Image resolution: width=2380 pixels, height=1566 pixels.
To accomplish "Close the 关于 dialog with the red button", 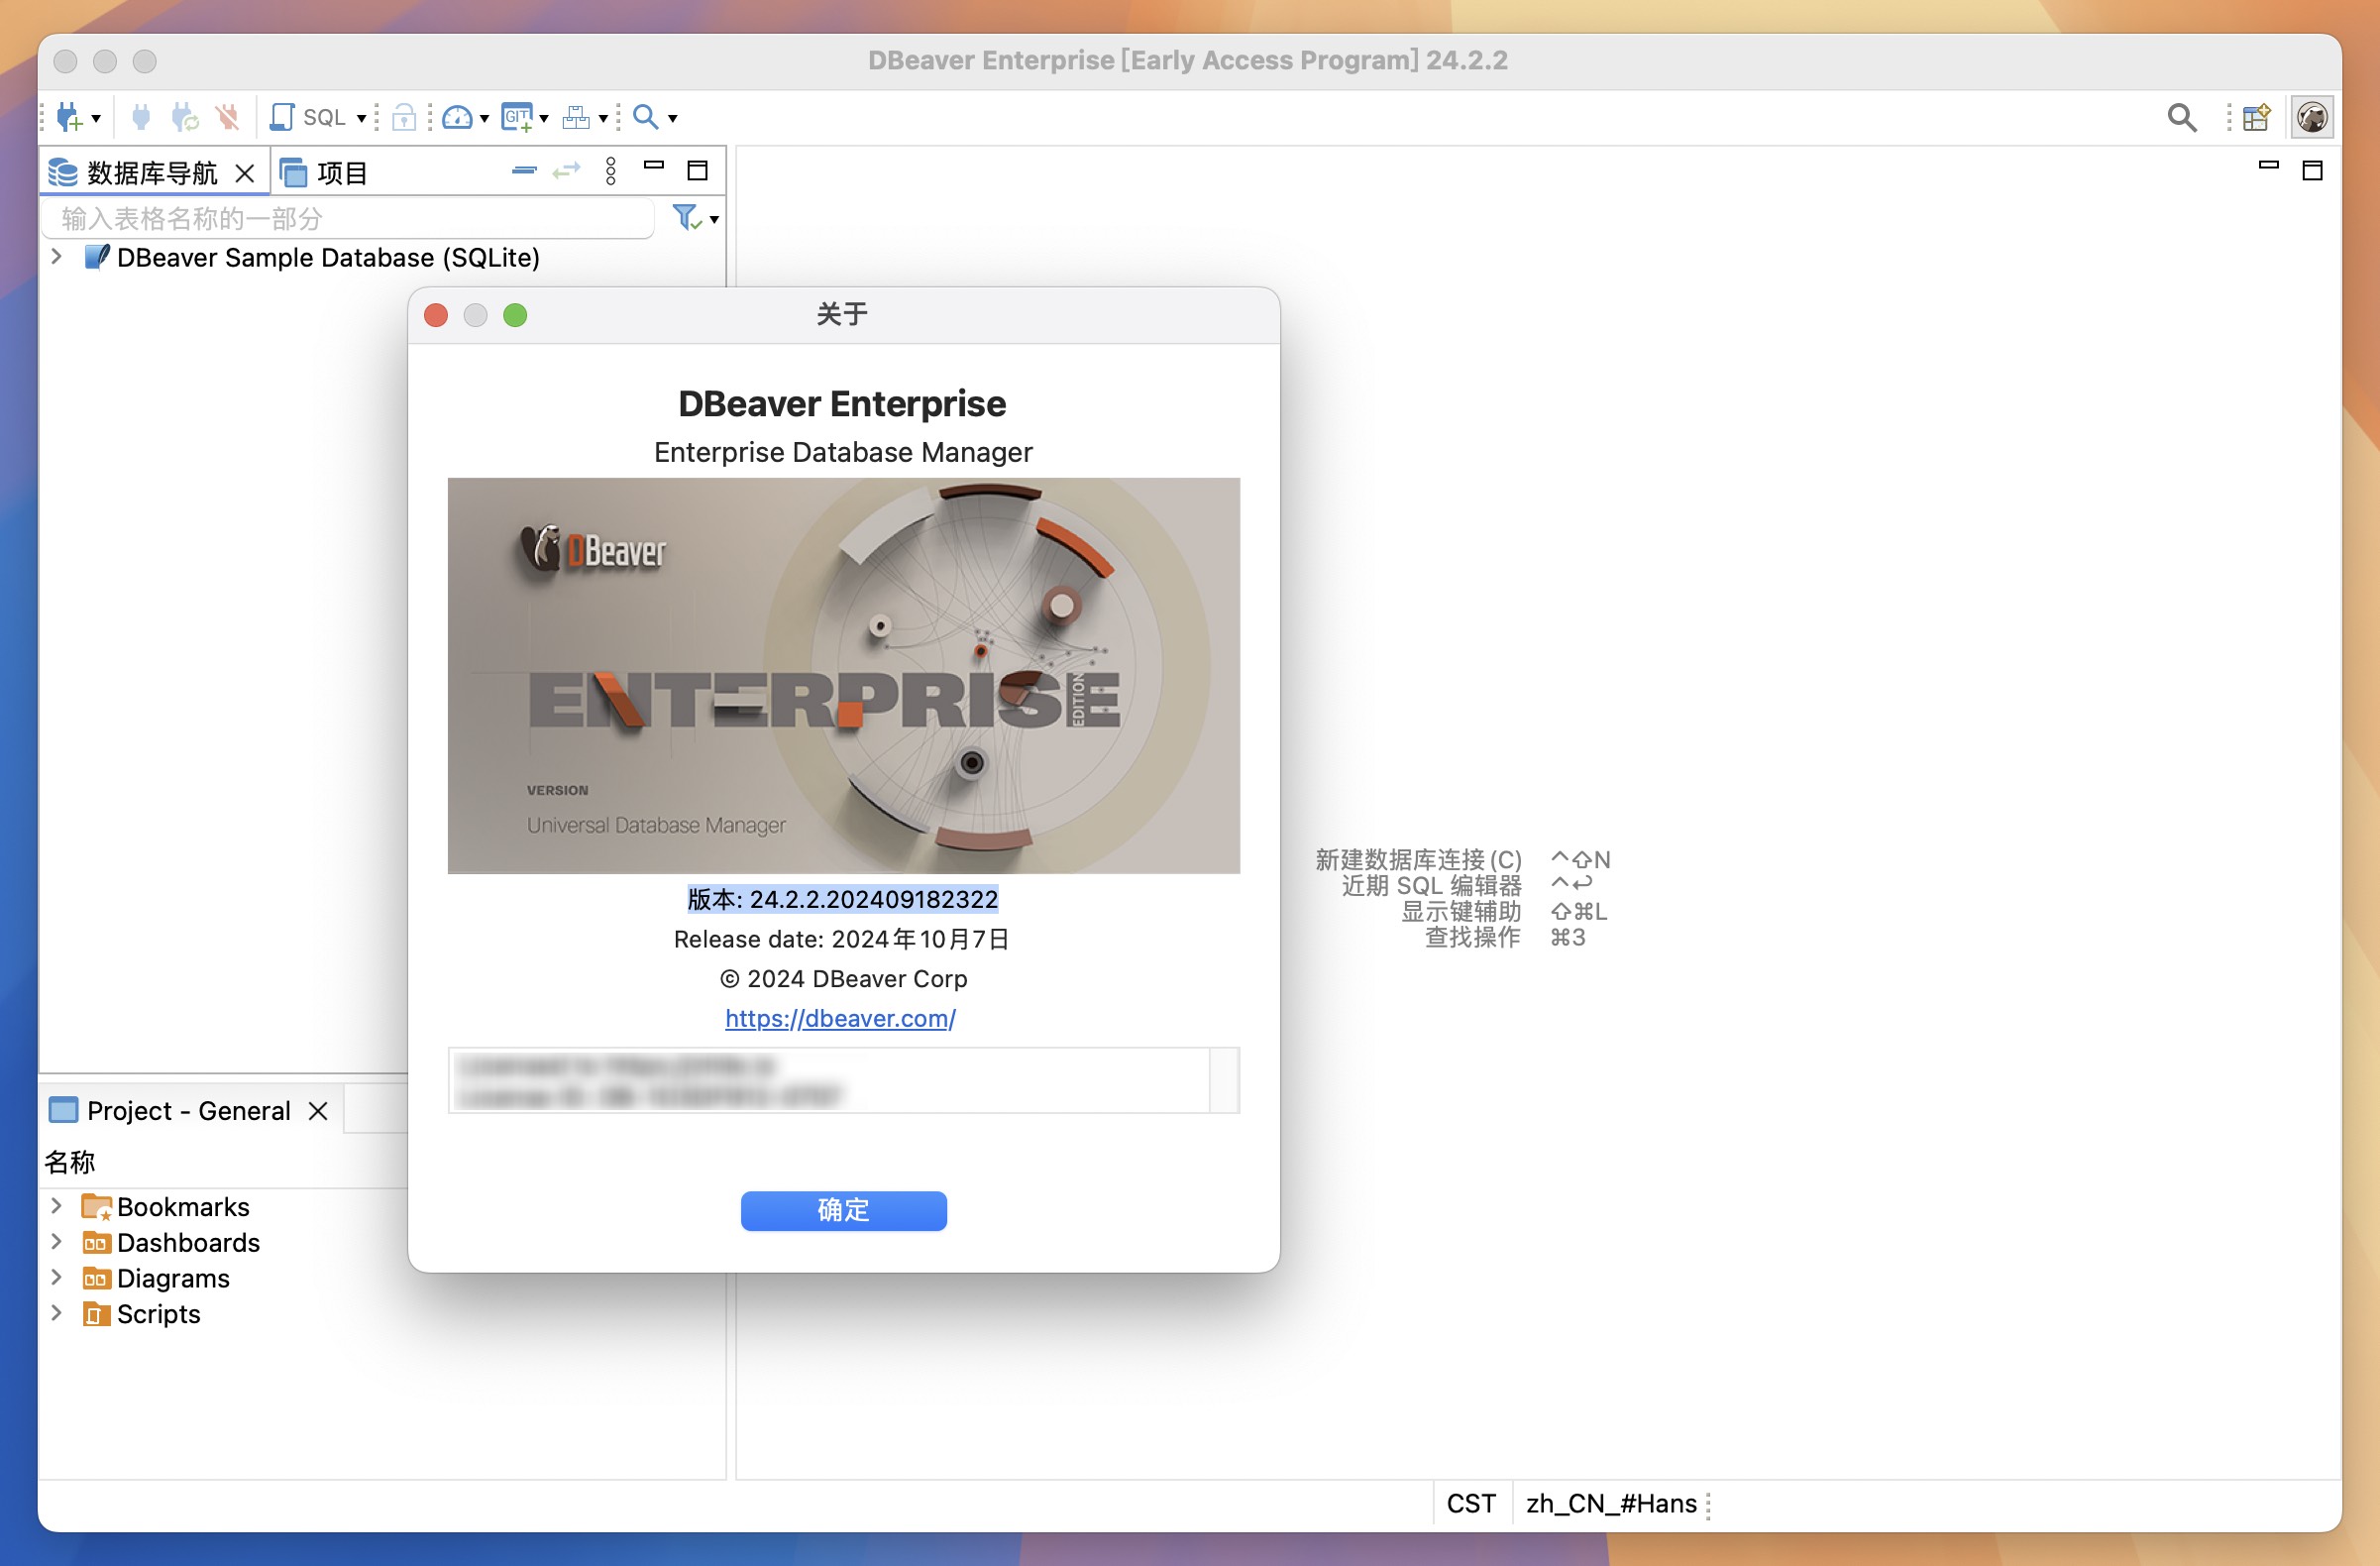I will click(x=436, y=315).
